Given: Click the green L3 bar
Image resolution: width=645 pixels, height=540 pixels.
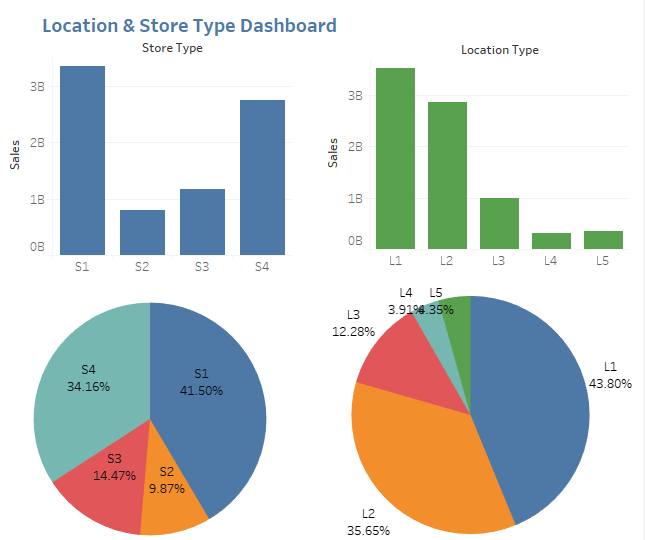Looking at the screenshot, I should tap(499, 223).
